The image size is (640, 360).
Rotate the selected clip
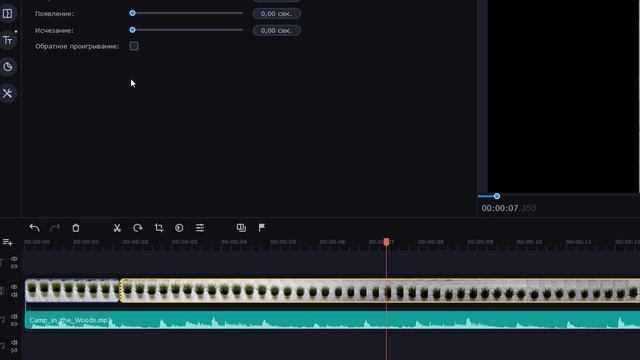pyautogui.click(x=138, y=228)
